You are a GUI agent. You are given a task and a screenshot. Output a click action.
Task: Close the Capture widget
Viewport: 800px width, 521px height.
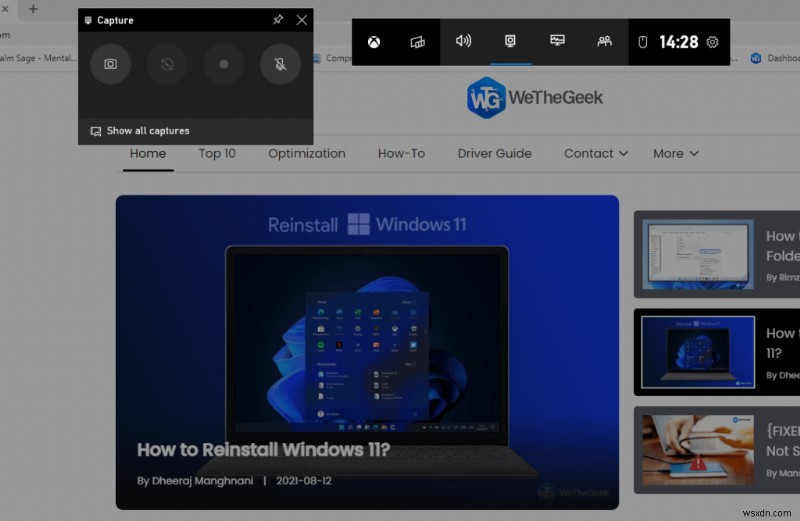302,20
